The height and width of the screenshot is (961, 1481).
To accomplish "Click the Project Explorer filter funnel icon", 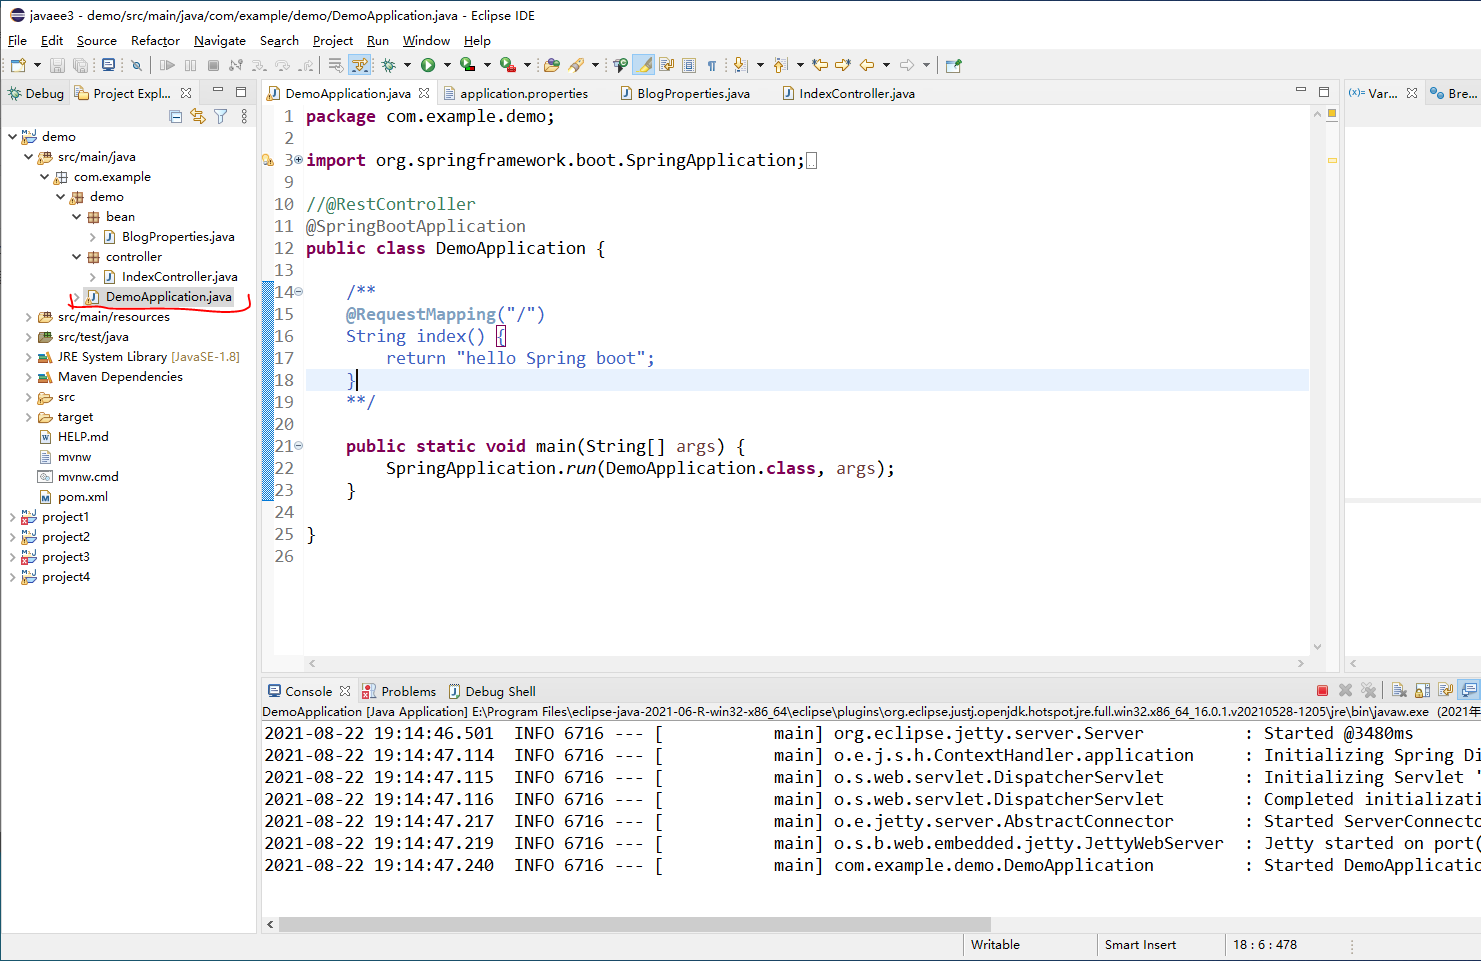I will pos(221,117).
